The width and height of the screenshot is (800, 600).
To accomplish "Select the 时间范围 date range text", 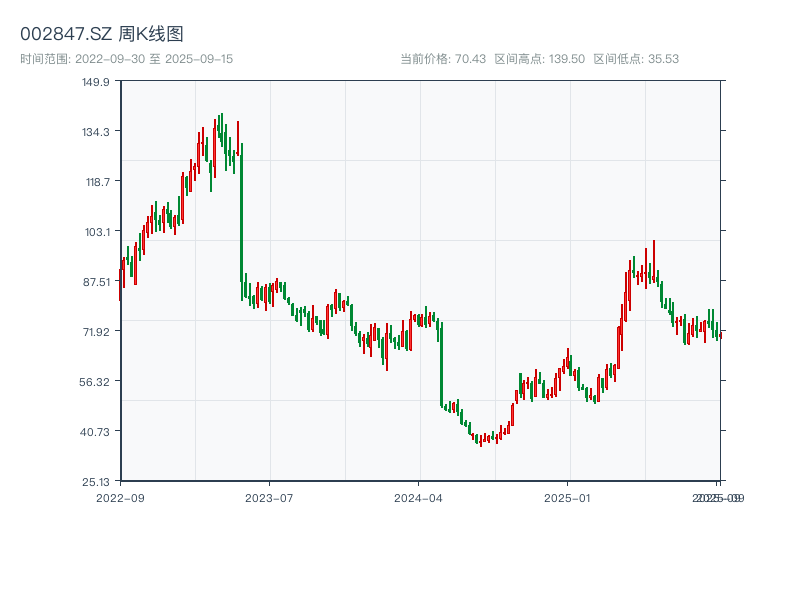I will [x=126, y=59].
